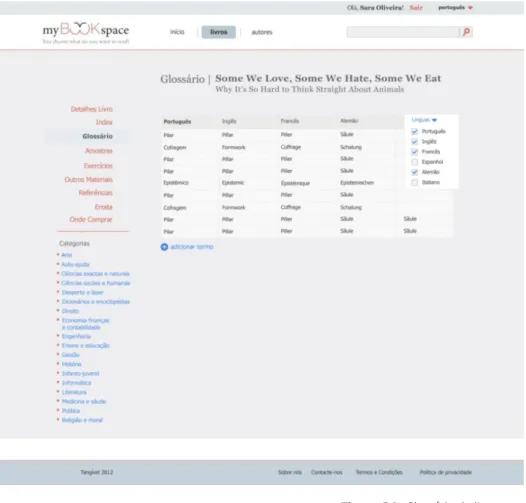Uncheck the Português language checkbox
Viewport: 526px width, 503px height.
point(415,131)
